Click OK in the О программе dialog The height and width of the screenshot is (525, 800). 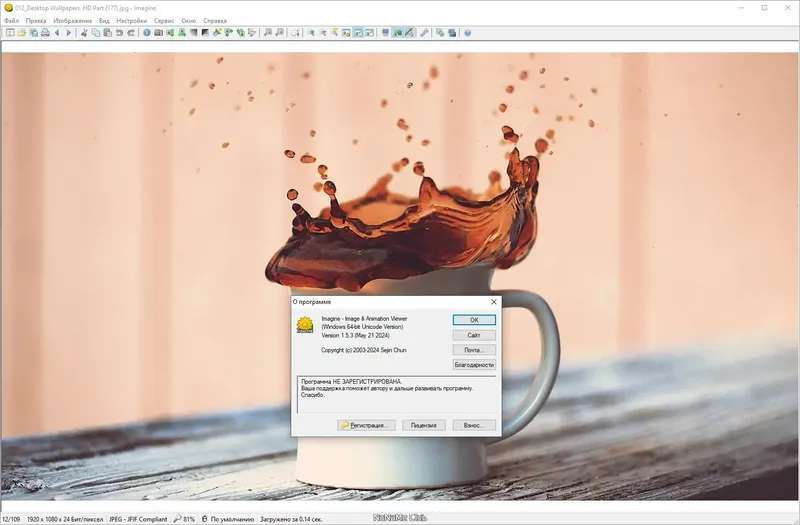[474, 320]
